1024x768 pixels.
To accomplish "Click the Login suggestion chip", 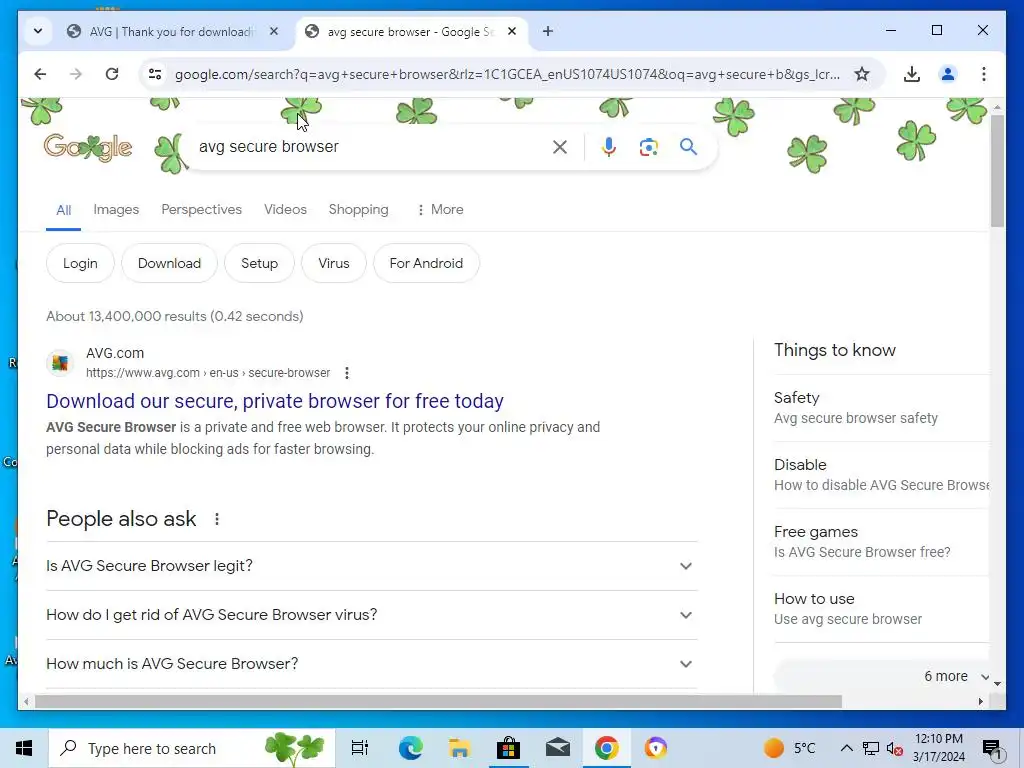I will [80, 263].
